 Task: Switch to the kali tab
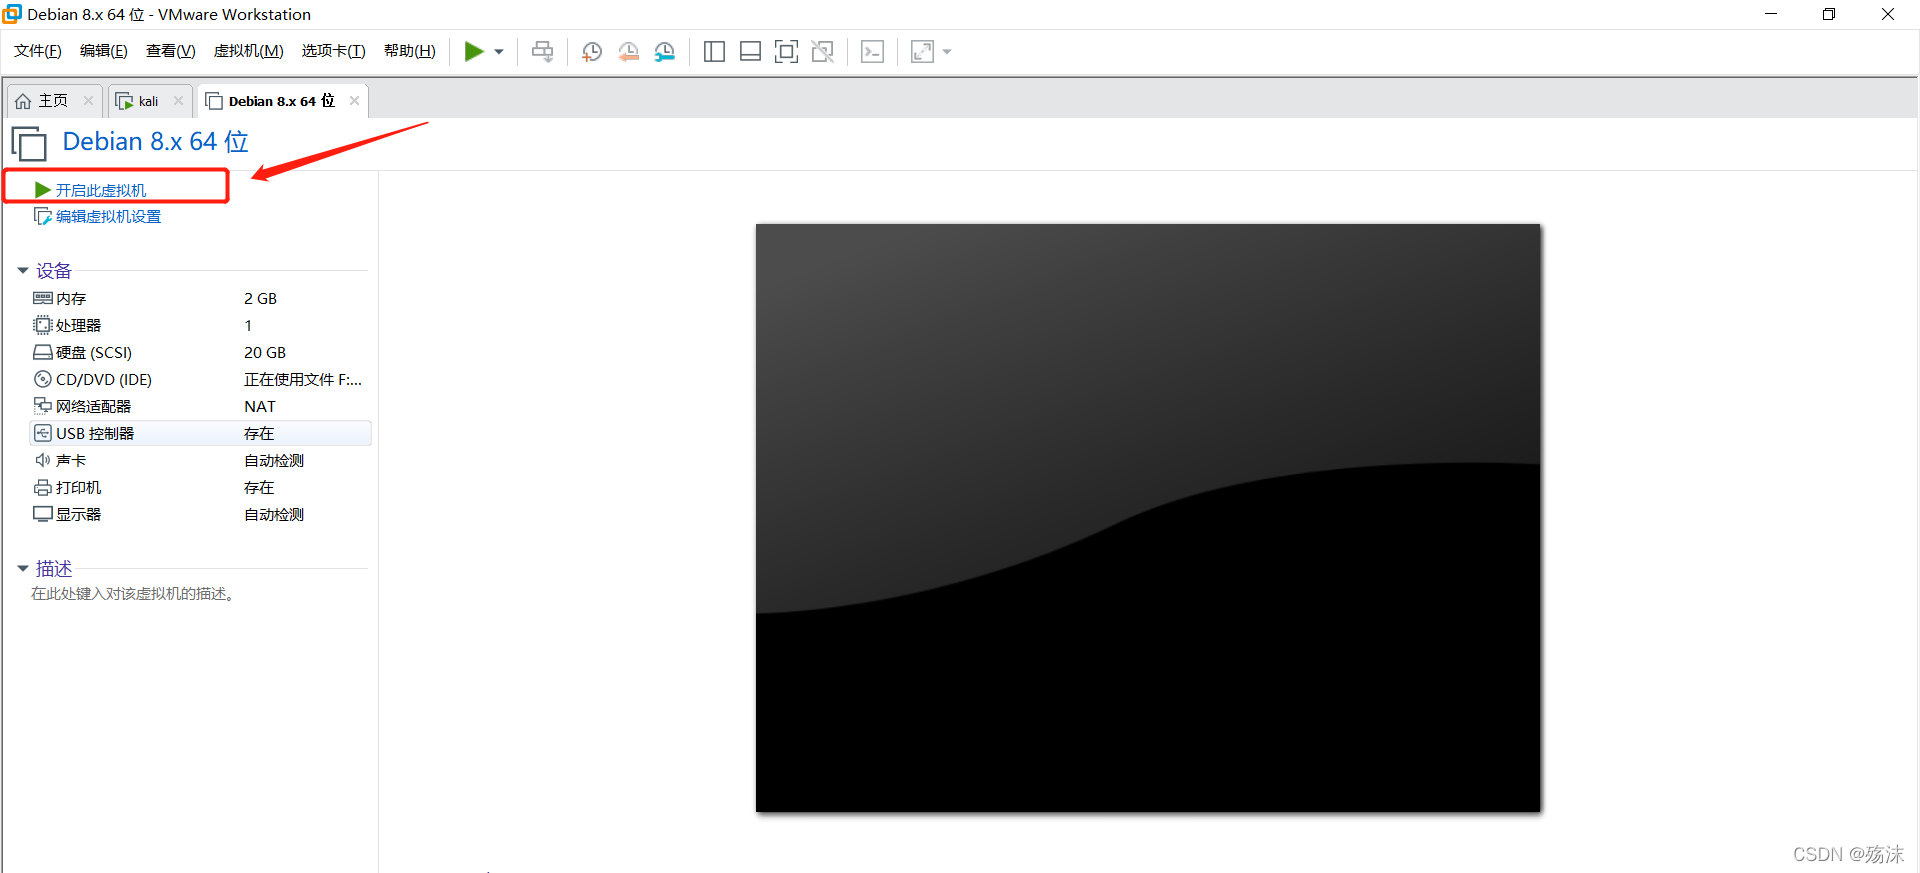147,101
